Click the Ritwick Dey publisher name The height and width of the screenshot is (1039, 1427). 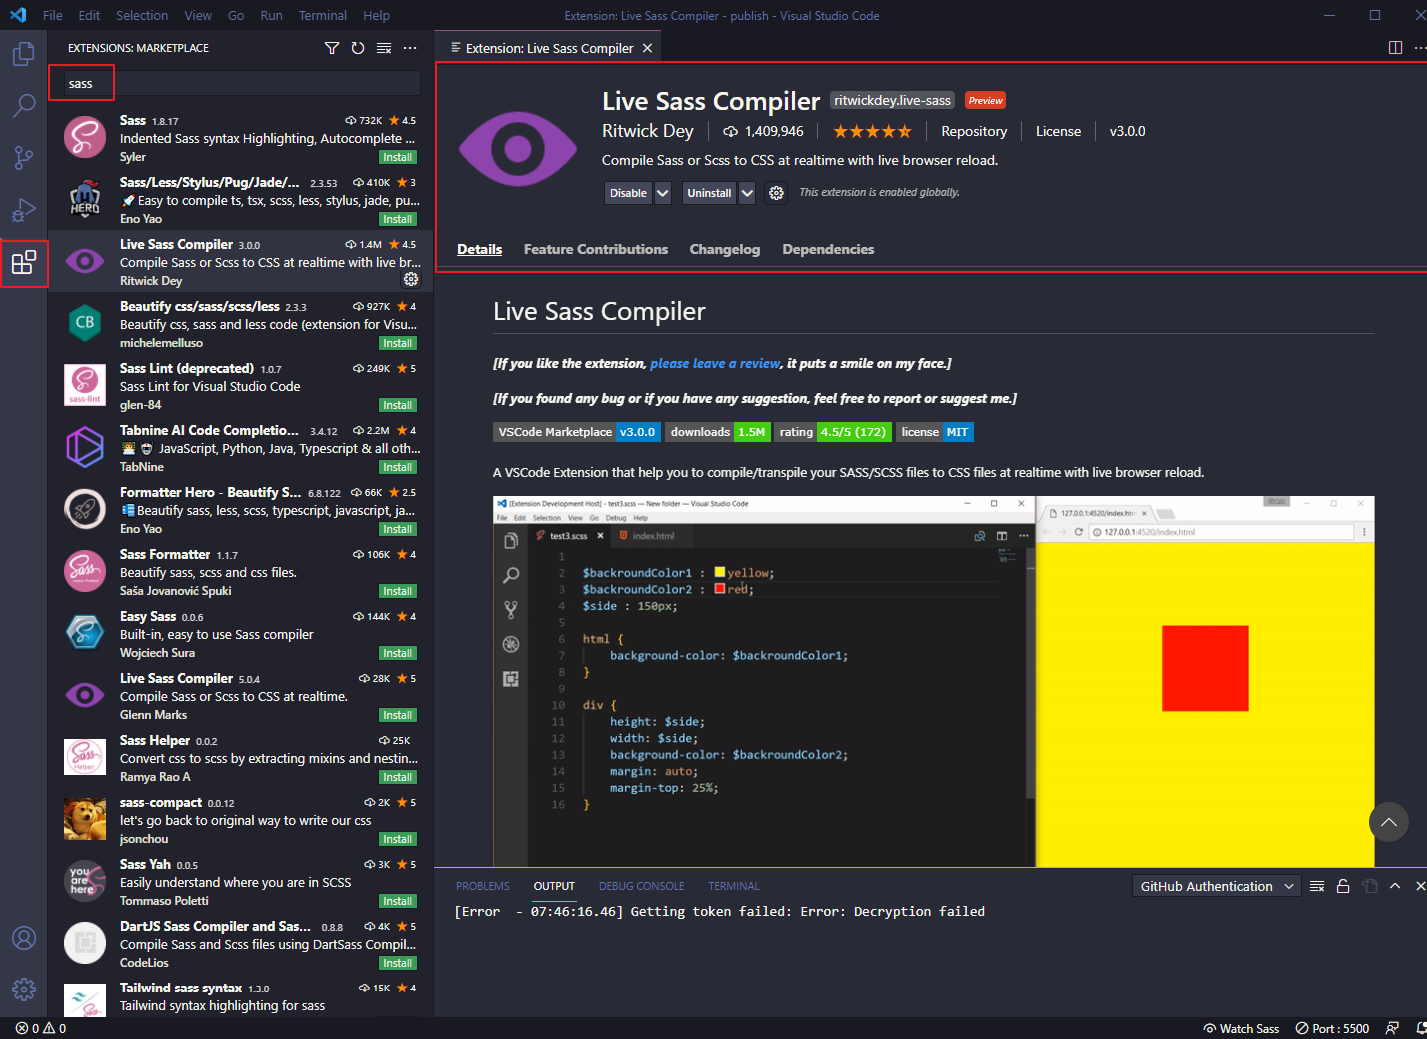648,131
